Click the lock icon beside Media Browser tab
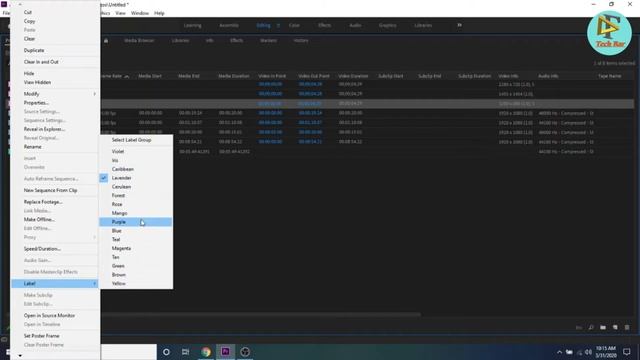 [106, 40]
